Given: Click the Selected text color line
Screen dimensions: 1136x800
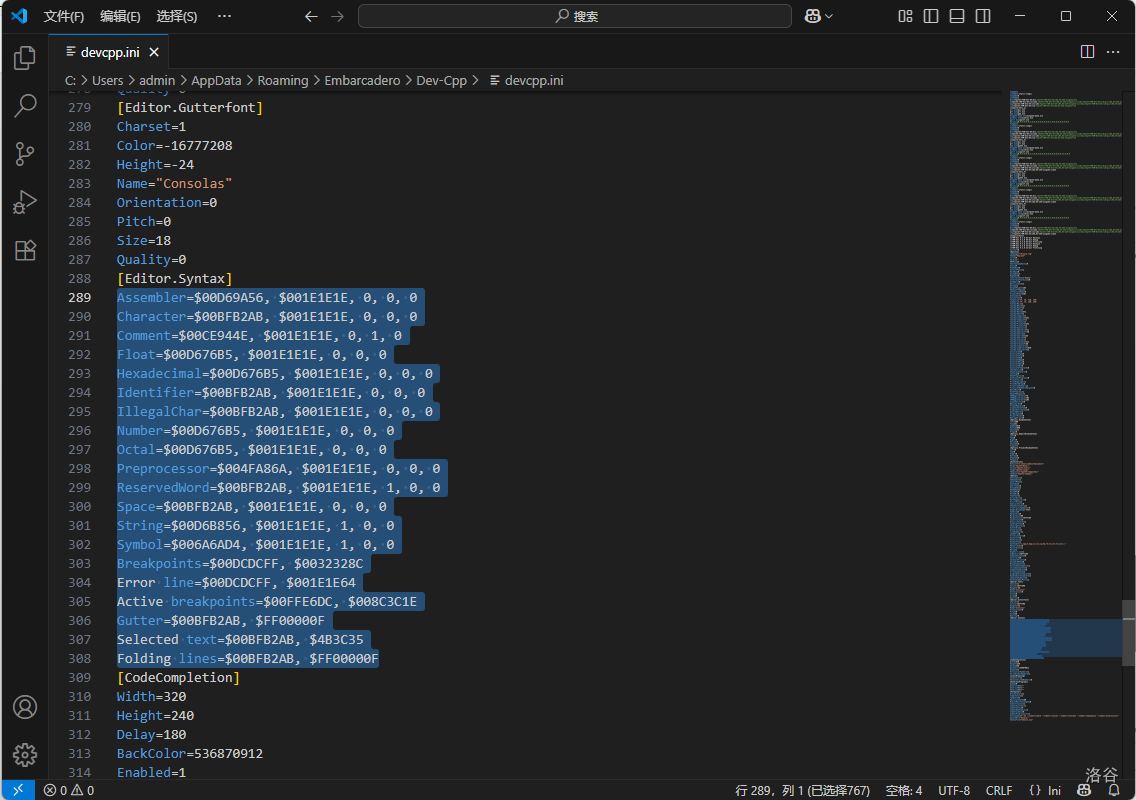Looking at the screenshot, I should [x=241, y=640].
